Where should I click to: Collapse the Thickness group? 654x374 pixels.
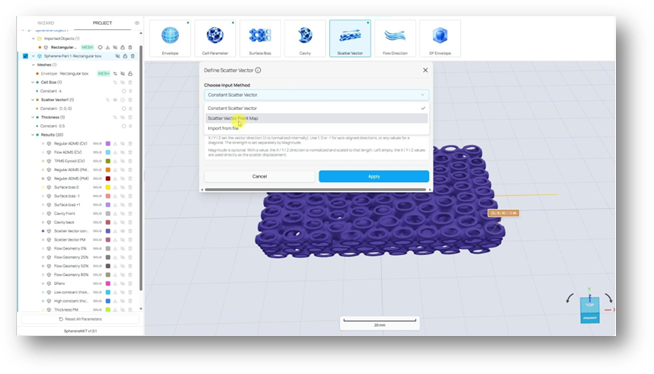[x=33, y=117]
